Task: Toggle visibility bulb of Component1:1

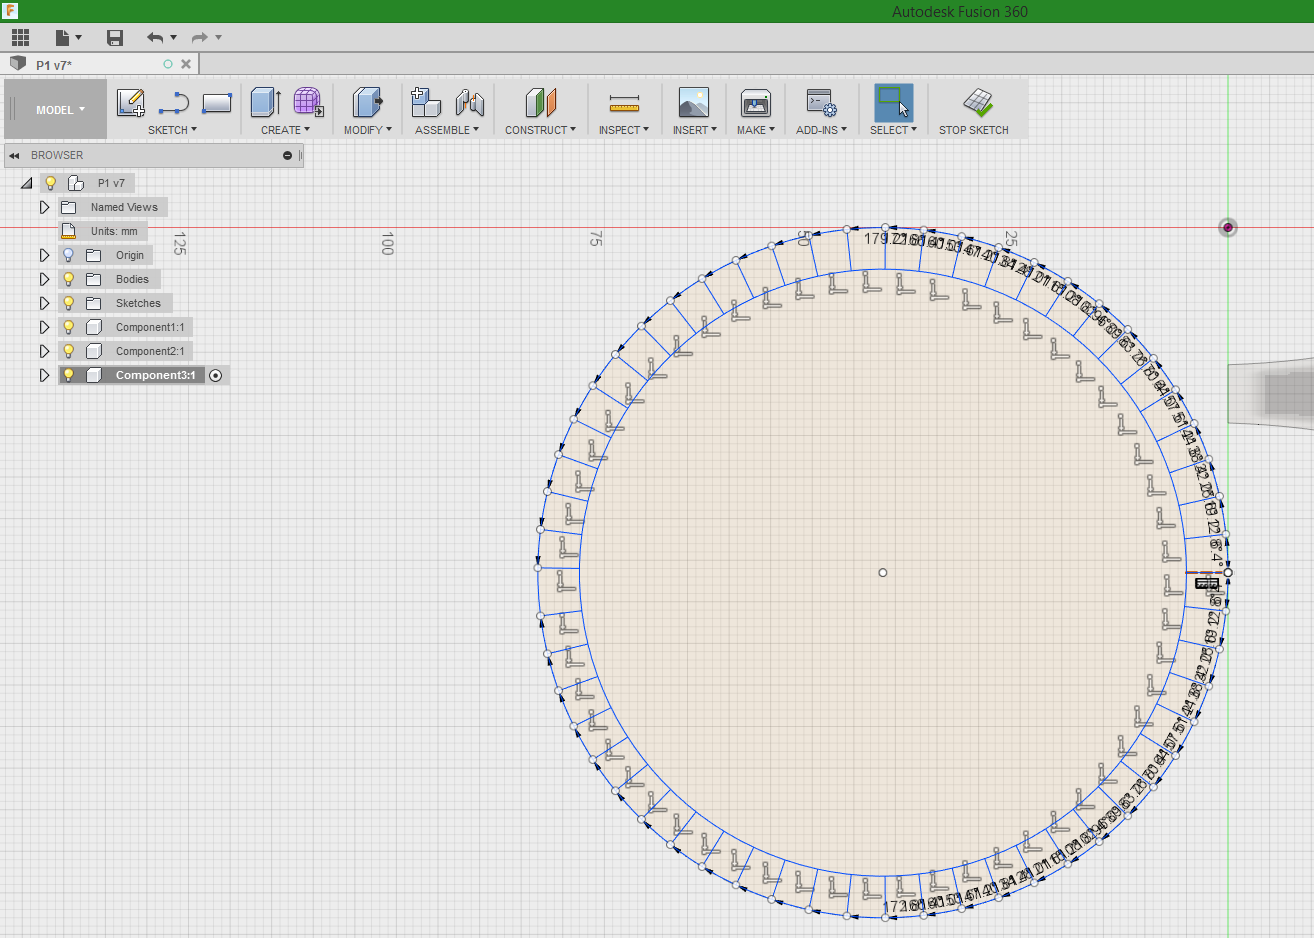Action: tap(68, 327)
